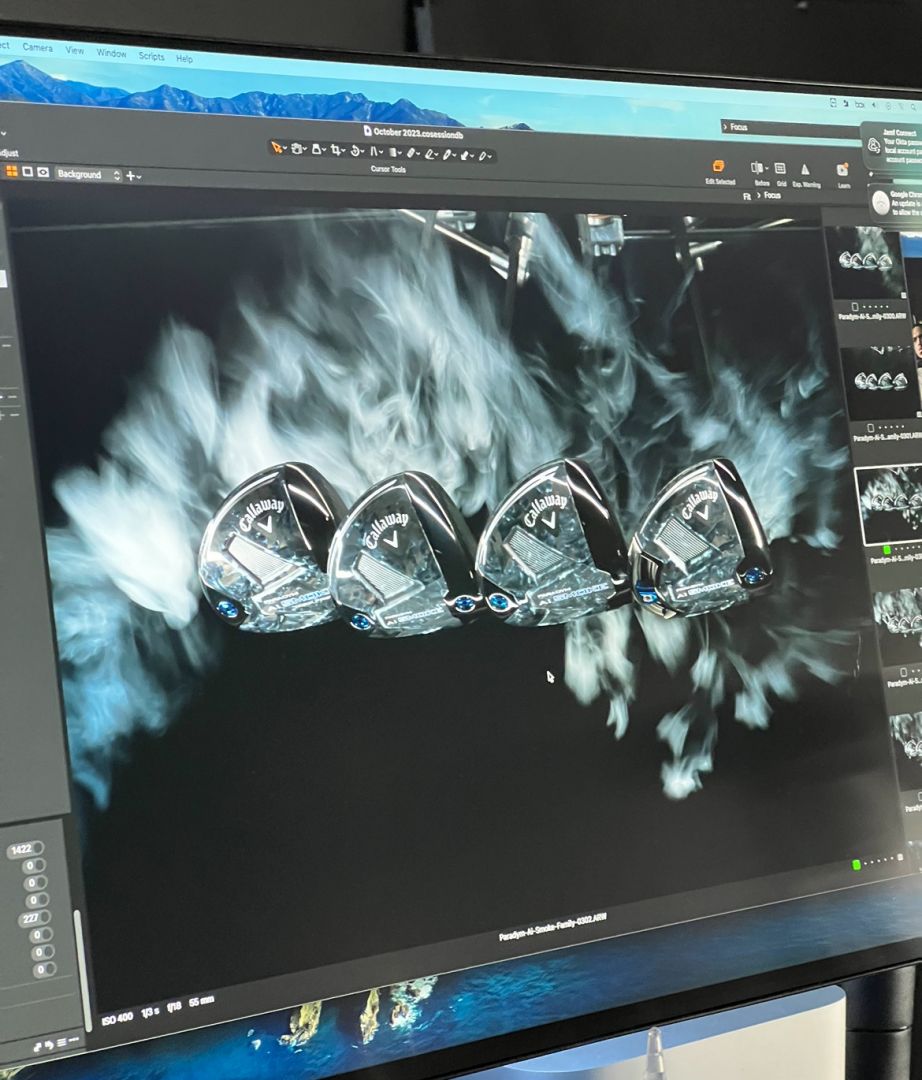
Task: Click the three-lines list icon at panel bottom
Action: pyautogui.click(x=61, y=1043)
